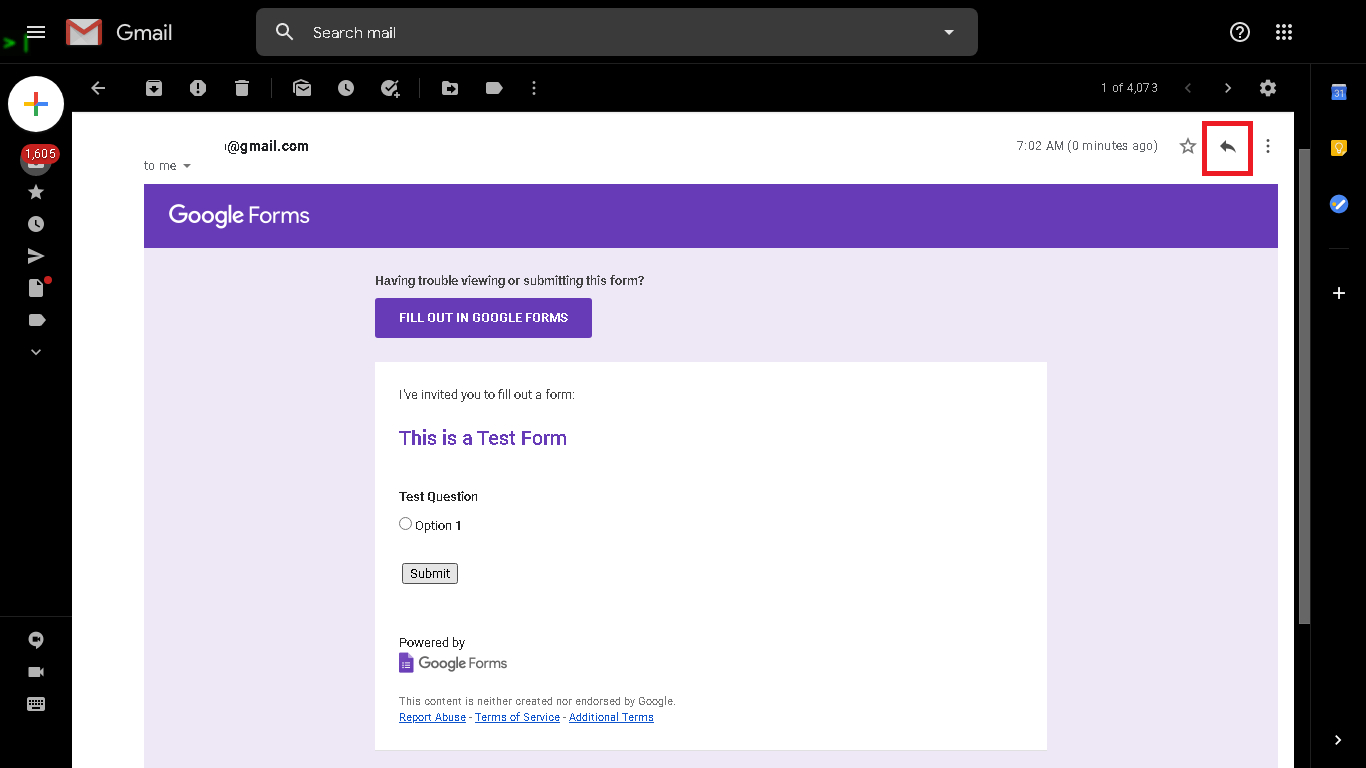Report this email as spam

click(x=198, y=88)
